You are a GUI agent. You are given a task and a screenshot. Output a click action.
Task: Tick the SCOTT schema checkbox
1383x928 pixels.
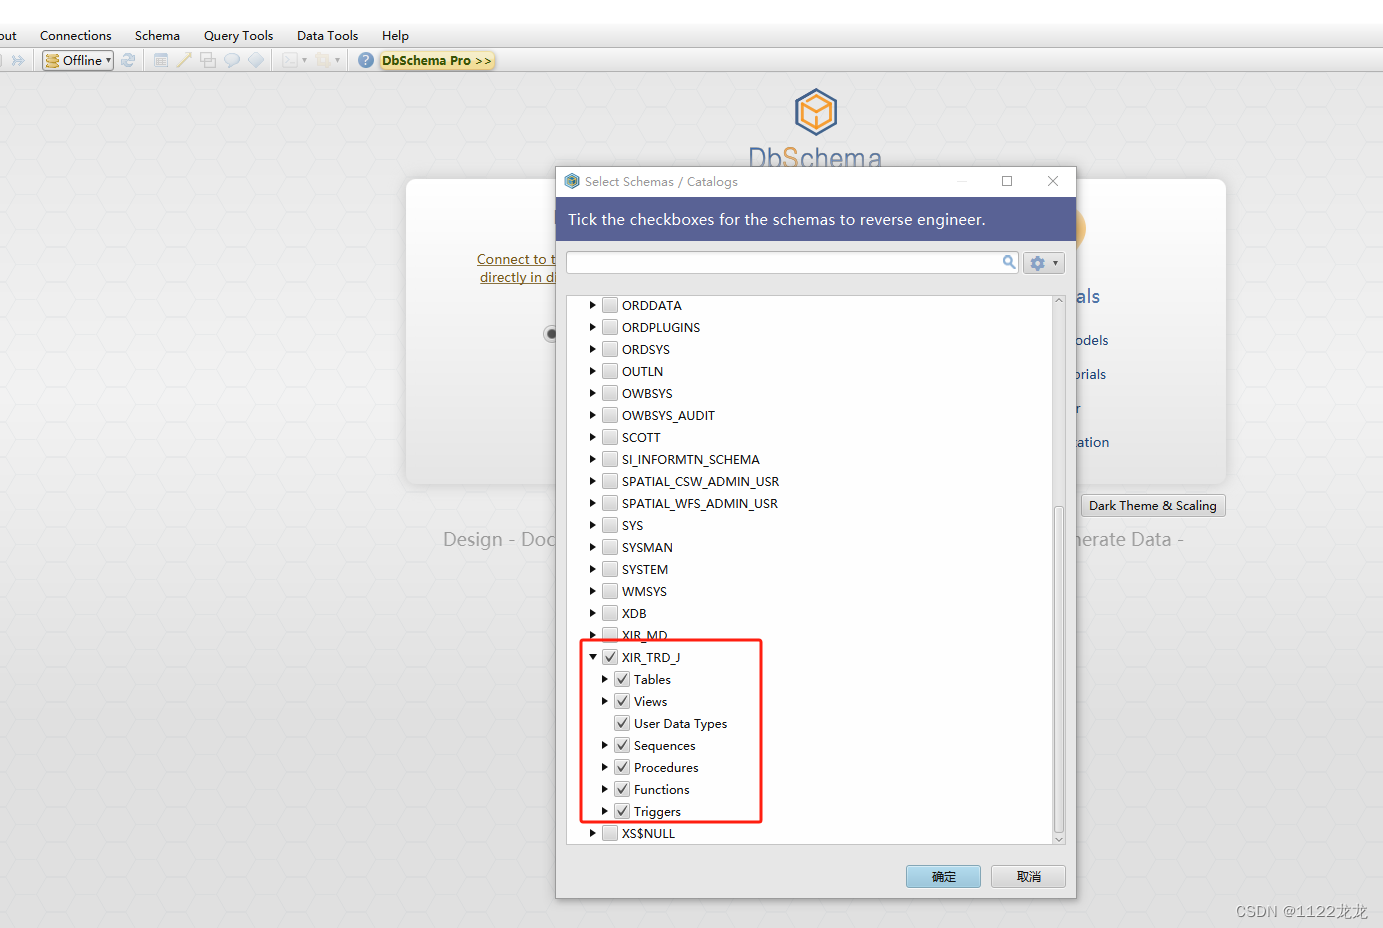pyautogui.click(x=610, y=437)
